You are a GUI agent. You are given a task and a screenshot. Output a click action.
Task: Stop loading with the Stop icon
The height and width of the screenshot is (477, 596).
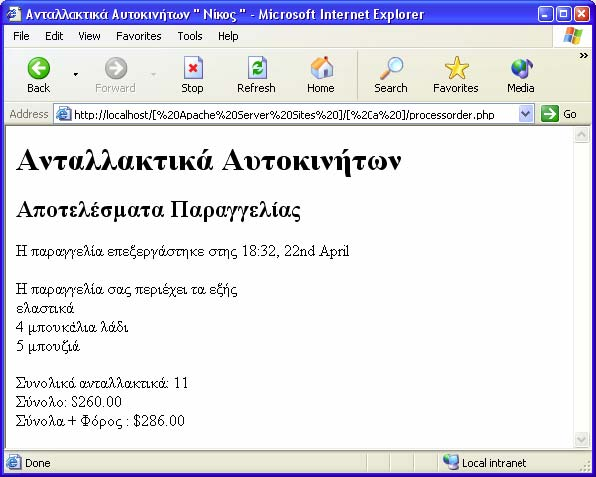(x=193, y=68)
